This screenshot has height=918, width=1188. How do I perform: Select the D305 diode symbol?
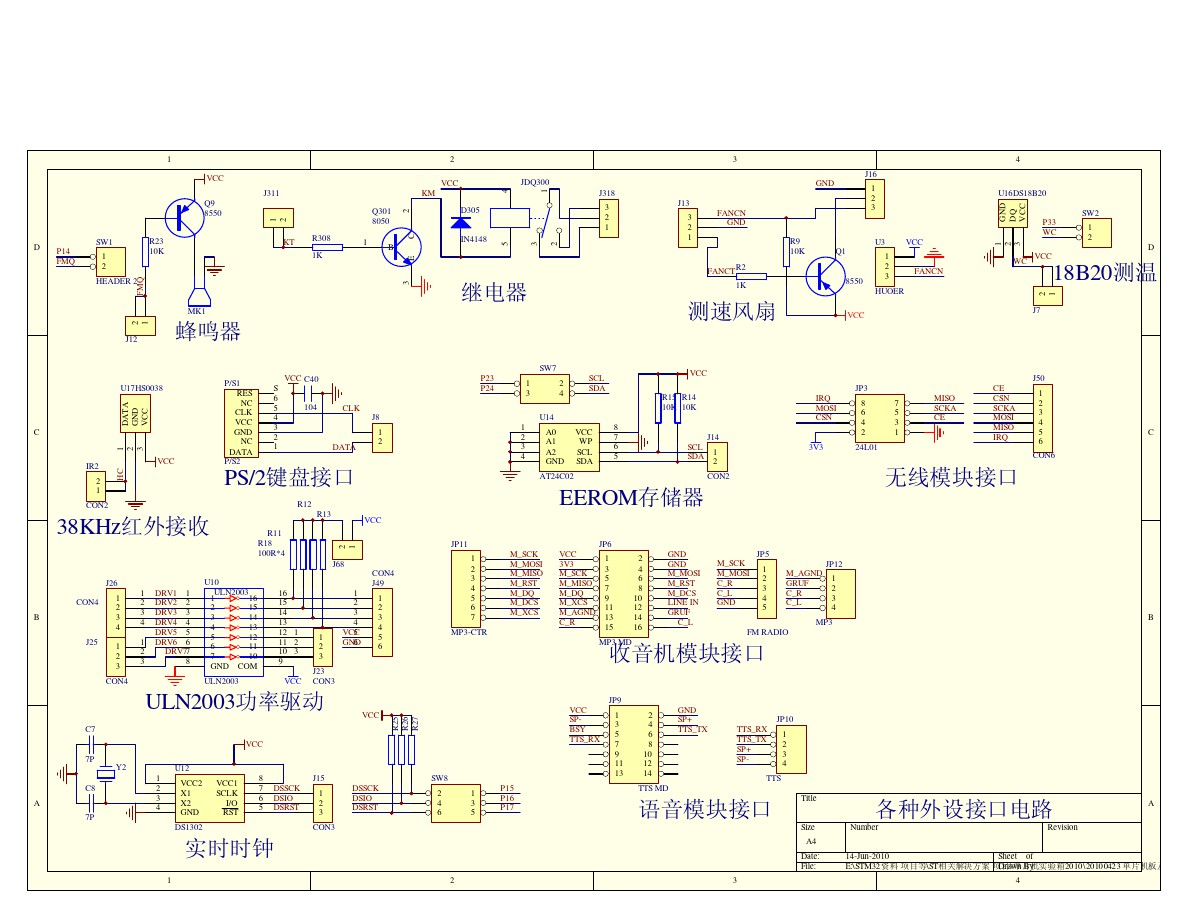pos(461,223)
